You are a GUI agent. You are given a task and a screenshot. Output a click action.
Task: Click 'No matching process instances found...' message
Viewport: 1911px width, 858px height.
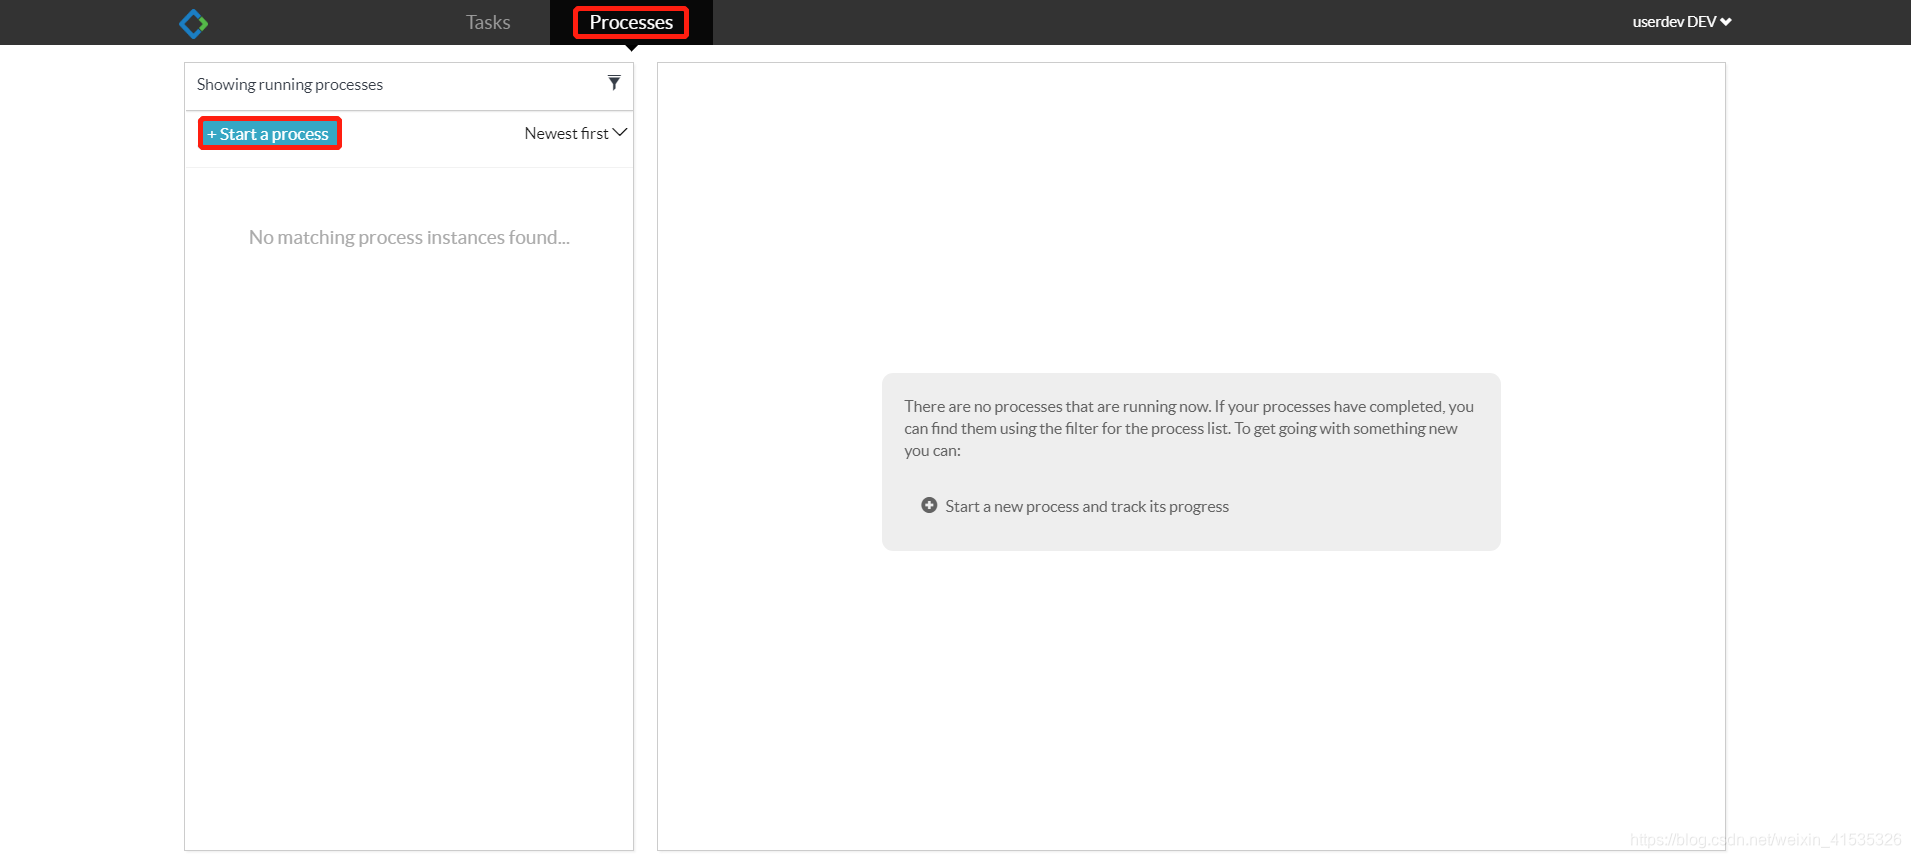409,237
